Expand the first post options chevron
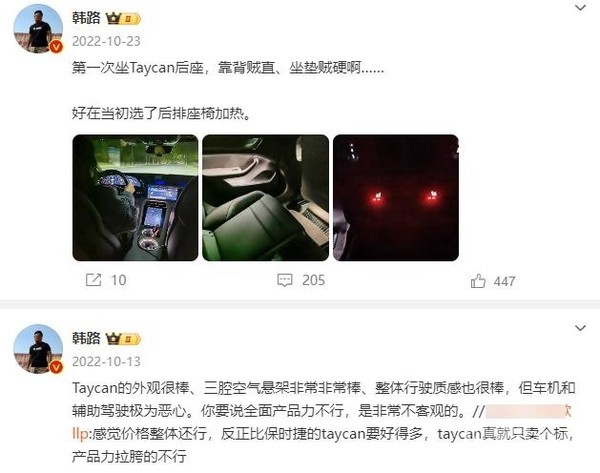Viewport: 600px width, 473px height. coord(580,8)
